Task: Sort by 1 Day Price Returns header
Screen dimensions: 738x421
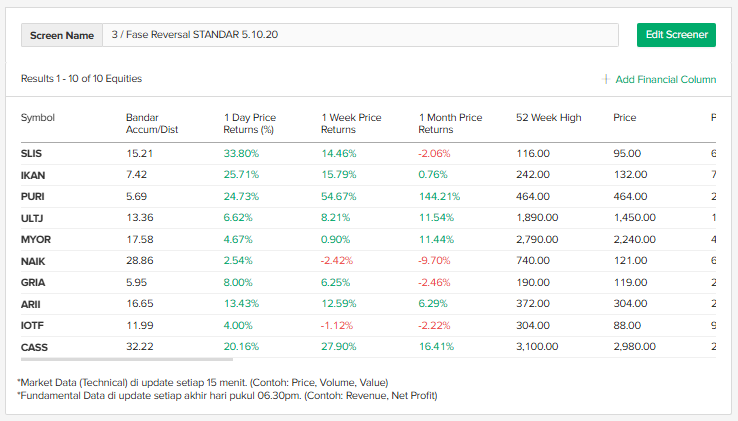Action: (249, 123)
